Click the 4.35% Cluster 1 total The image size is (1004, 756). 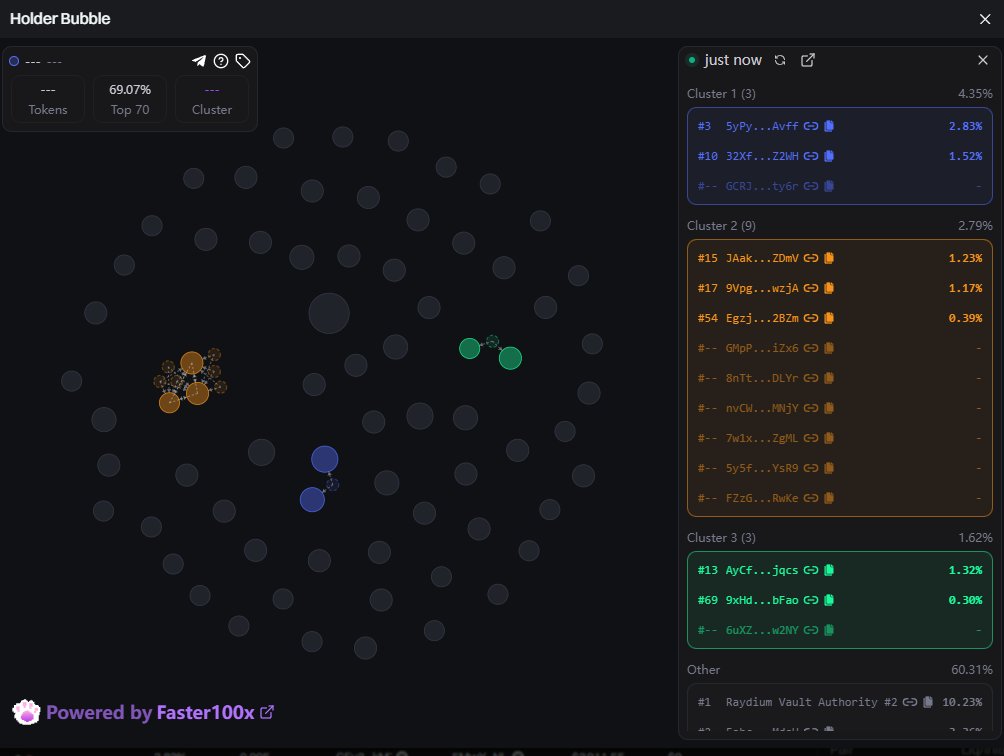point(975,93)
